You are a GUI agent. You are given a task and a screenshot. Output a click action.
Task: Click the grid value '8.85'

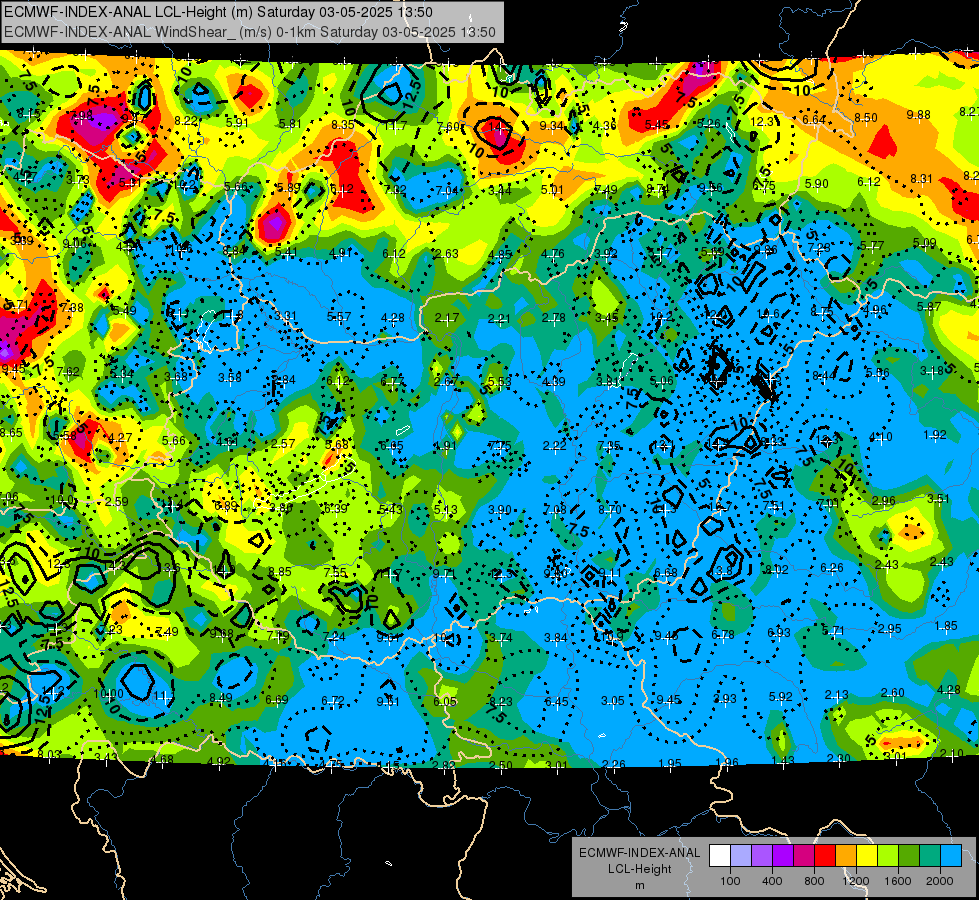coord(280,572)
